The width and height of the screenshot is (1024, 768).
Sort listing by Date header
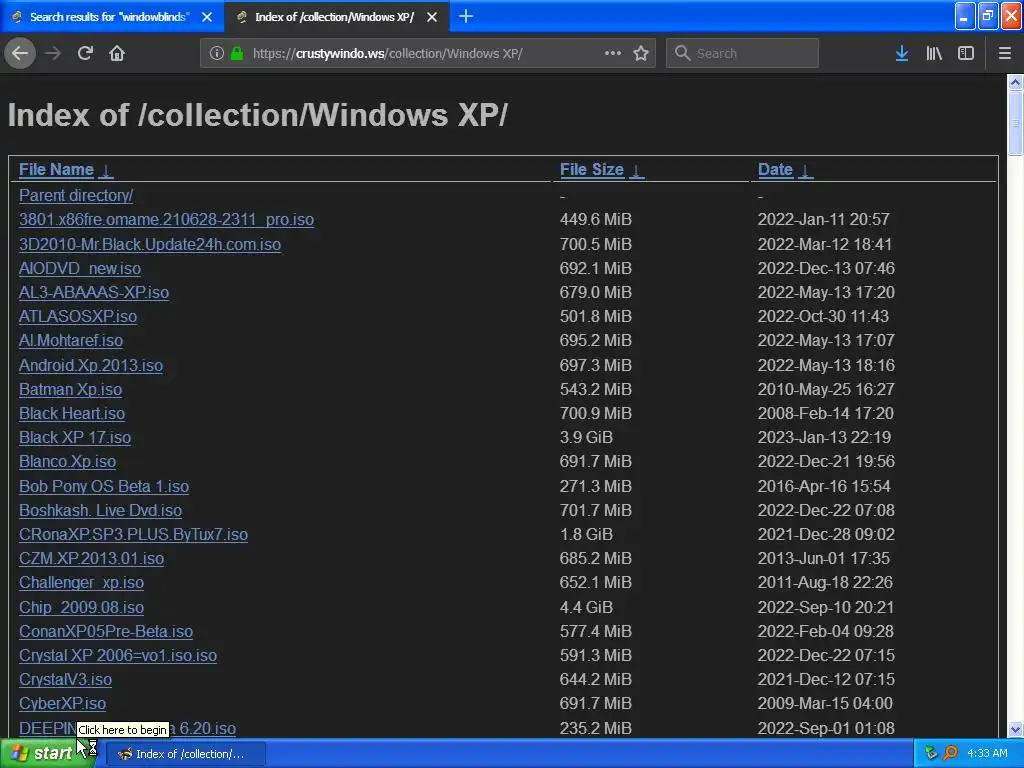(775, 170)
